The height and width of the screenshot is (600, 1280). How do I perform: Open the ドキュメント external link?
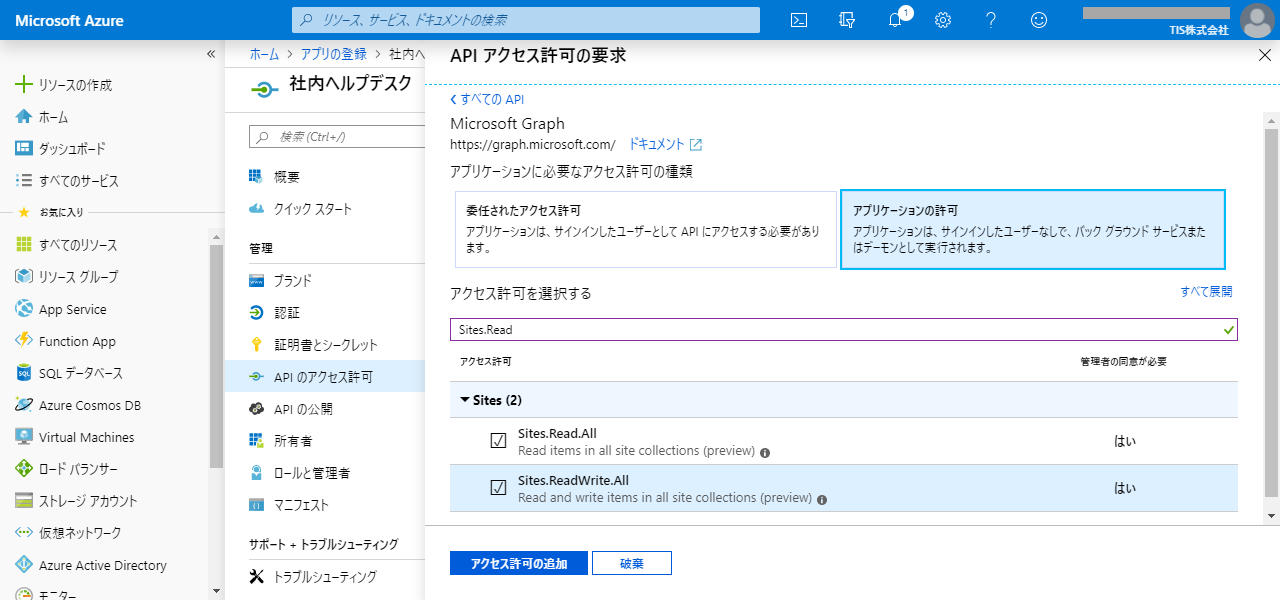coord(665,144)
